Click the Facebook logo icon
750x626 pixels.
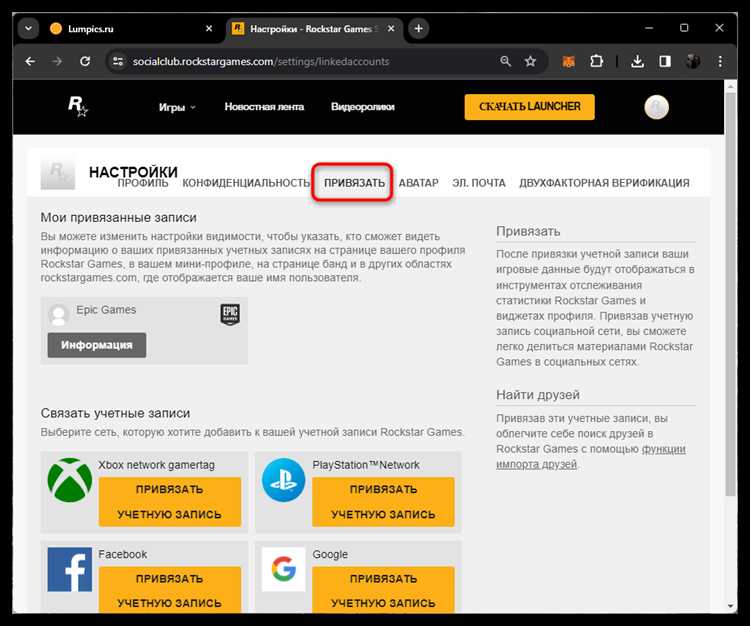point(70,570)
